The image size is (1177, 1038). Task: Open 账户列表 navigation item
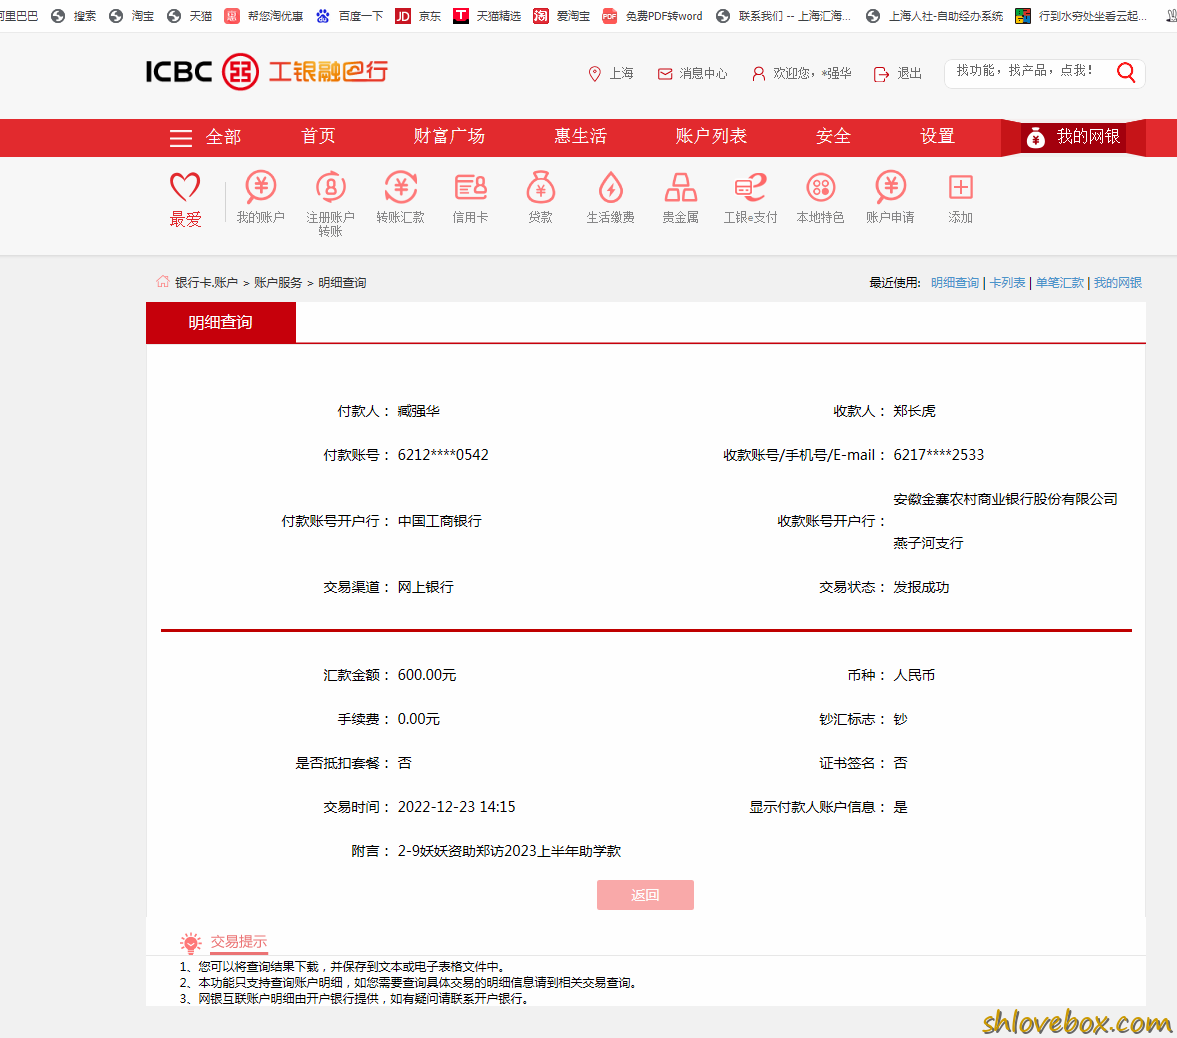click(x=711, y=137)
